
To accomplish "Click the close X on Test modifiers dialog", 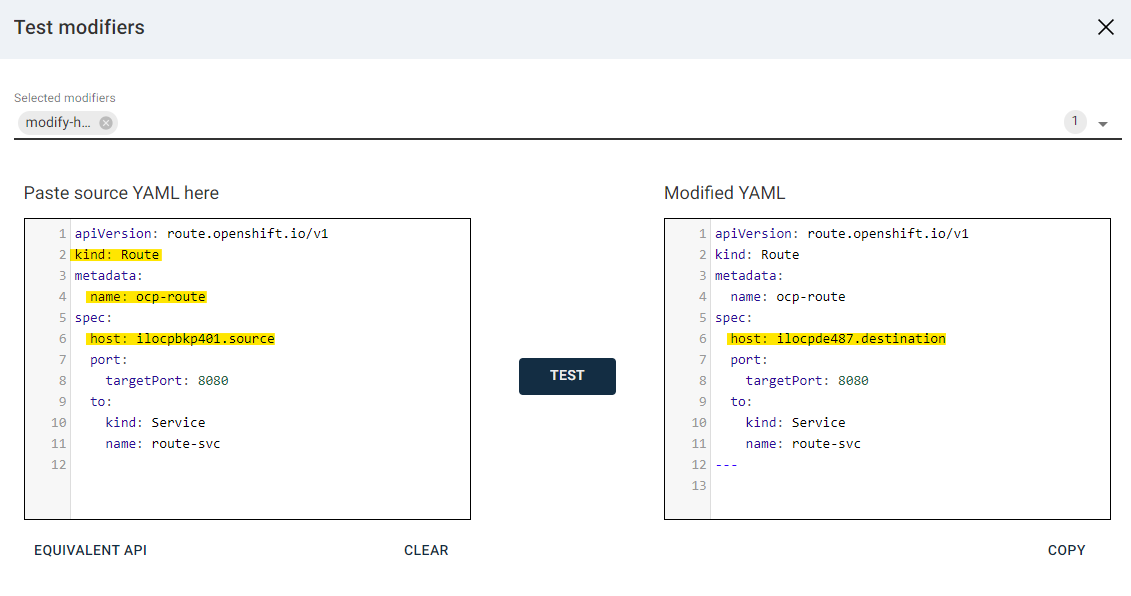I will tap(1105, 27).
